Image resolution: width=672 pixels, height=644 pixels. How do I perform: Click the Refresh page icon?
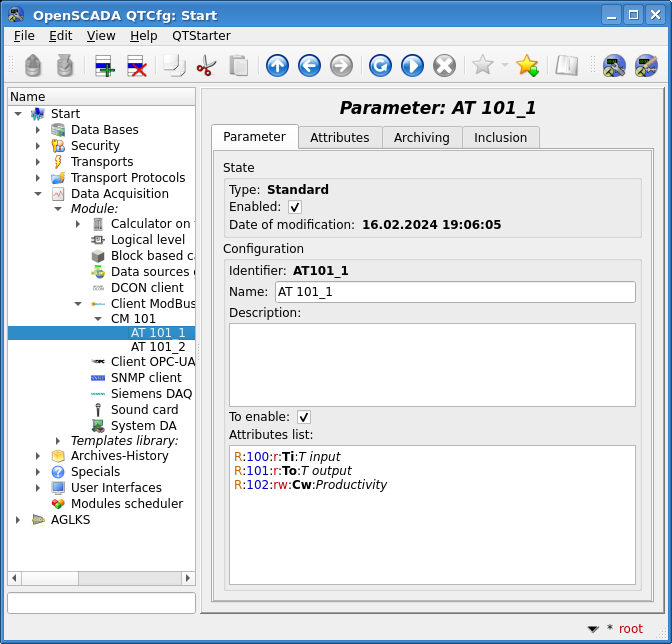click(x=380, y=66)
